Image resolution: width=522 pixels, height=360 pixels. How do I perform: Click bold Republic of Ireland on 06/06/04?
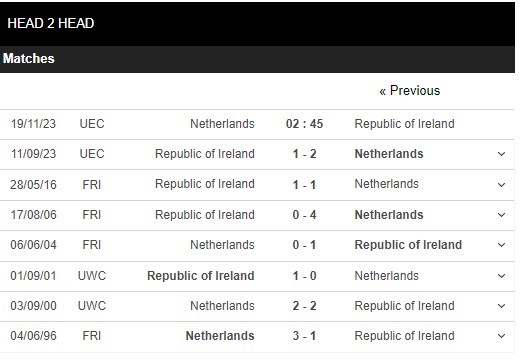408,245
